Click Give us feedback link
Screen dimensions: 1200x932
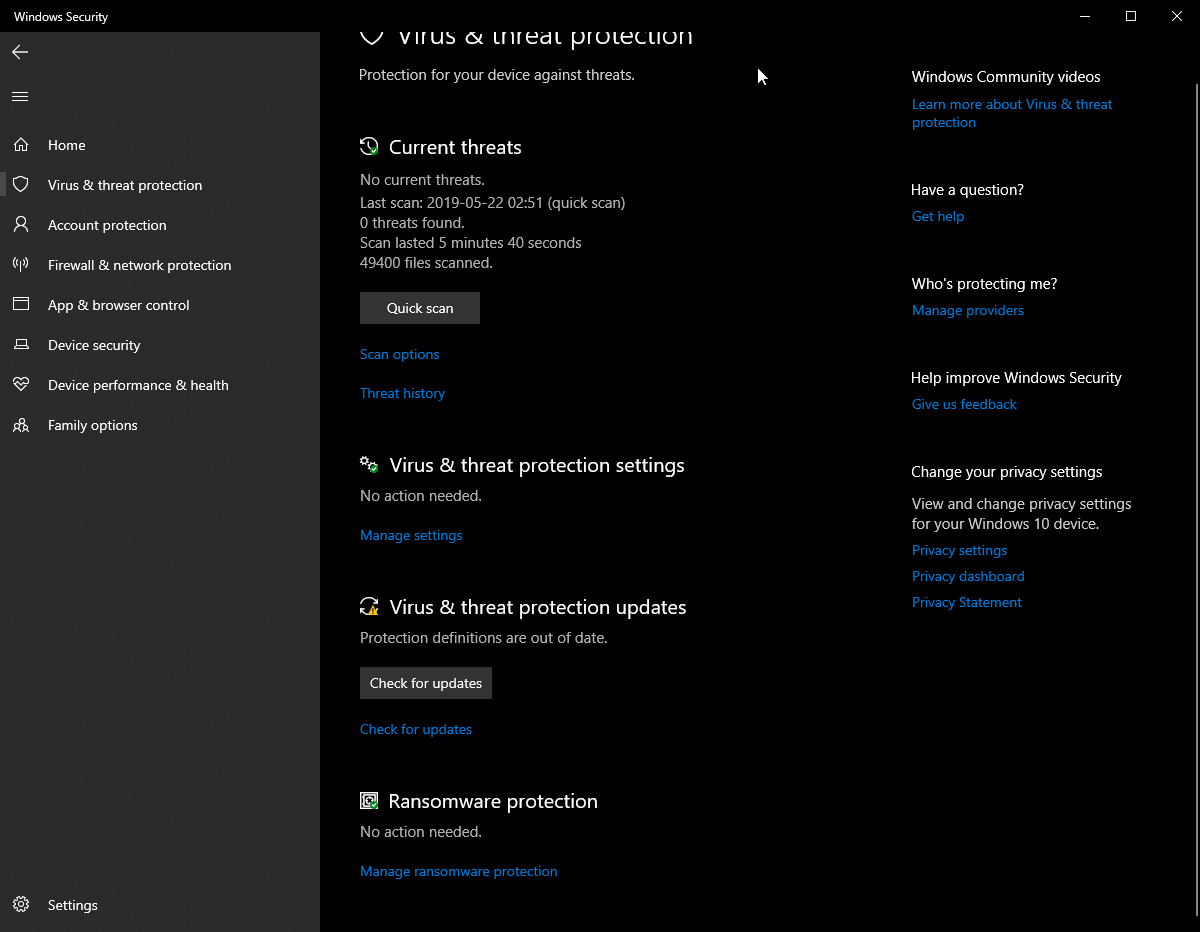(x=964, y=404)
